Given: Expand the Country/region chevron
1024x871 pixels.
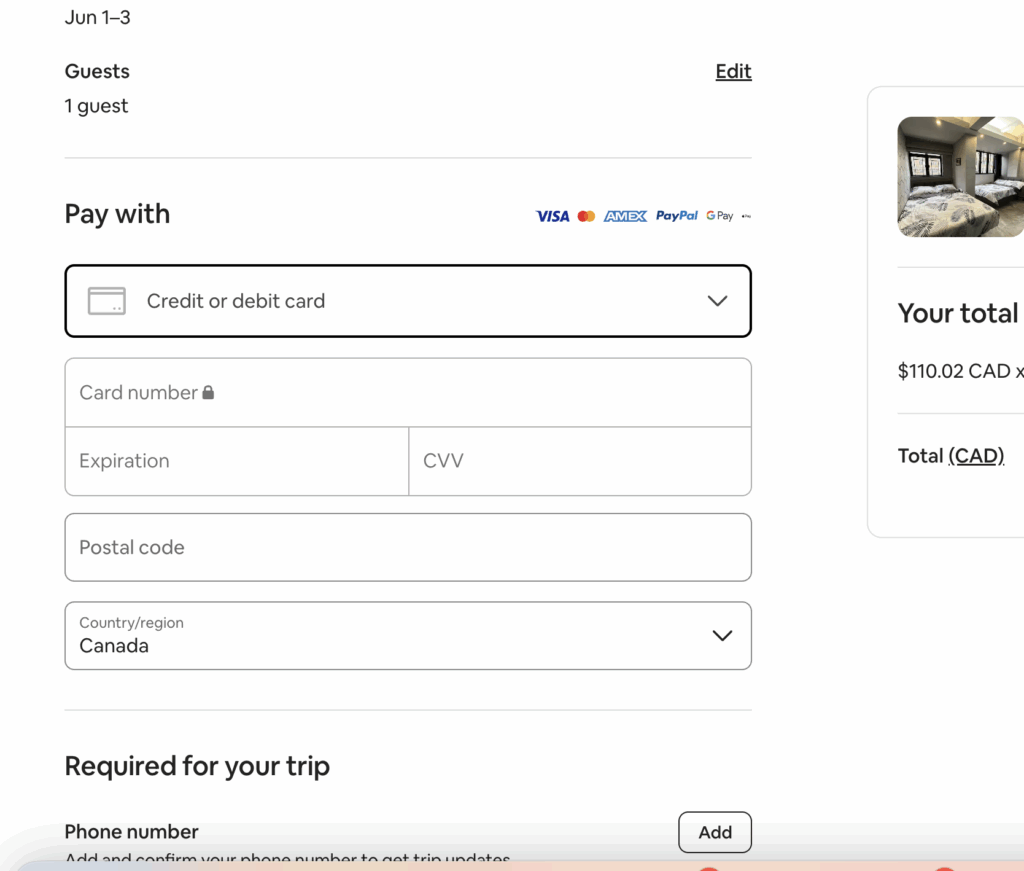Looking at the screenshot, I should click(x=722, y=635).
